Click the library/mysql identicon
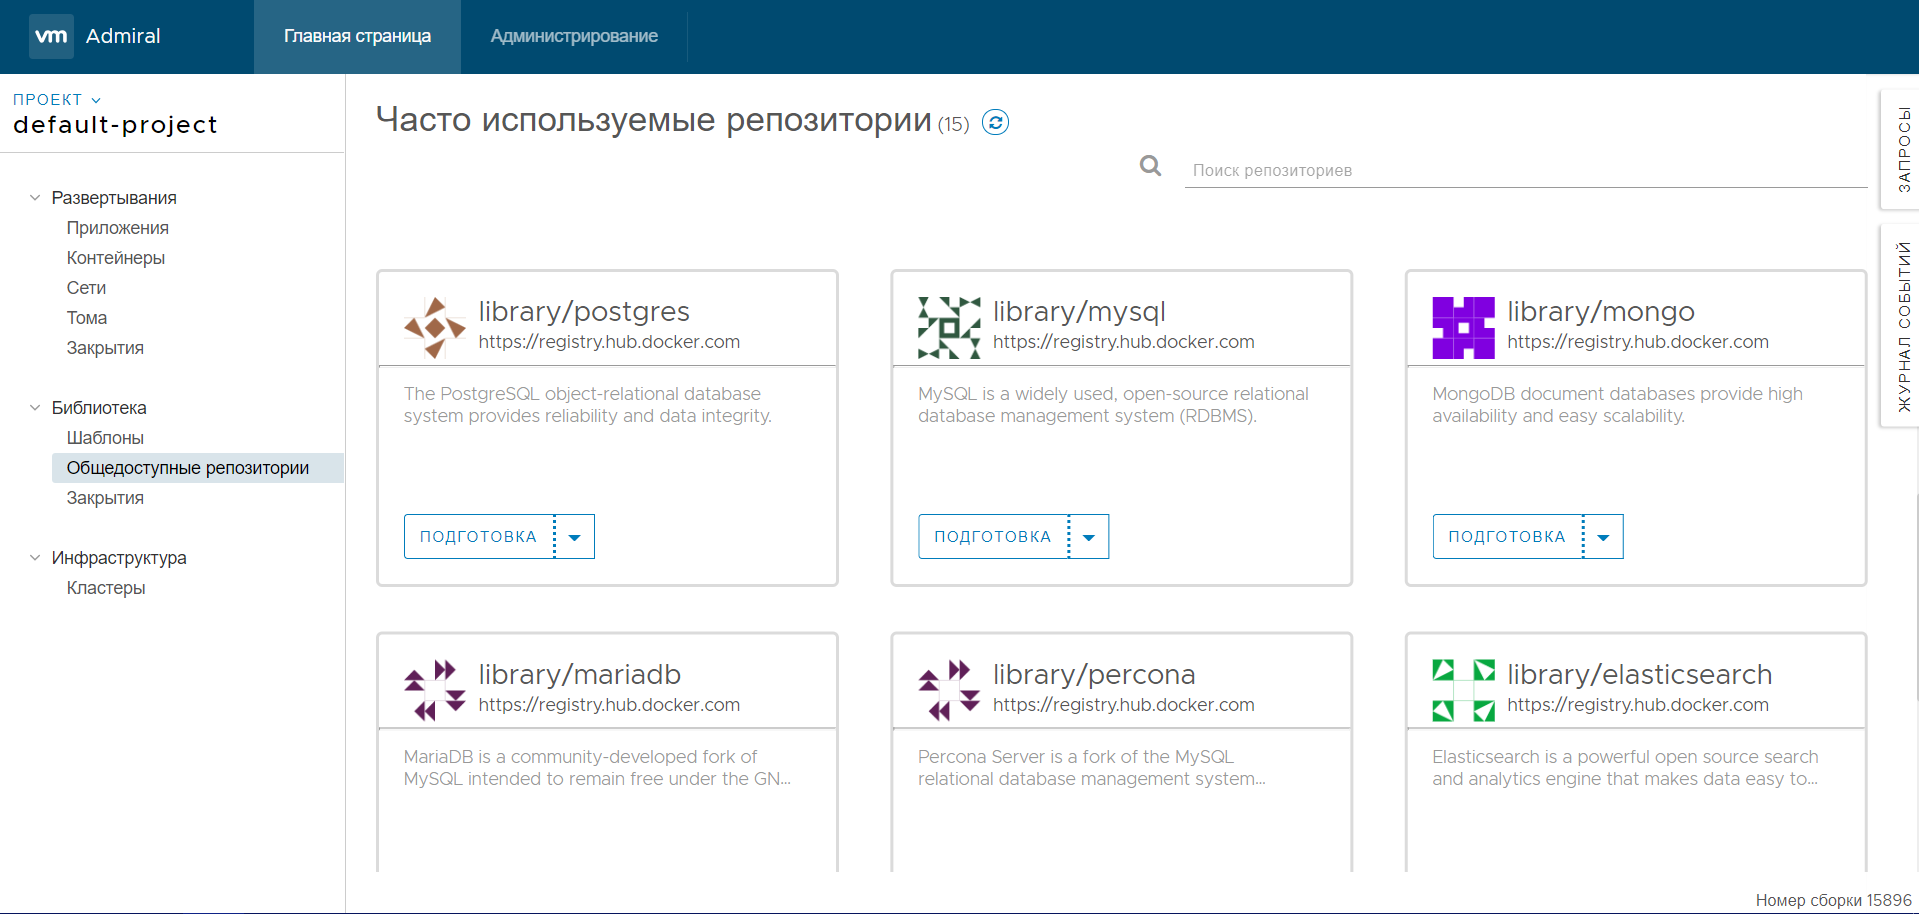 click(949, 328)
